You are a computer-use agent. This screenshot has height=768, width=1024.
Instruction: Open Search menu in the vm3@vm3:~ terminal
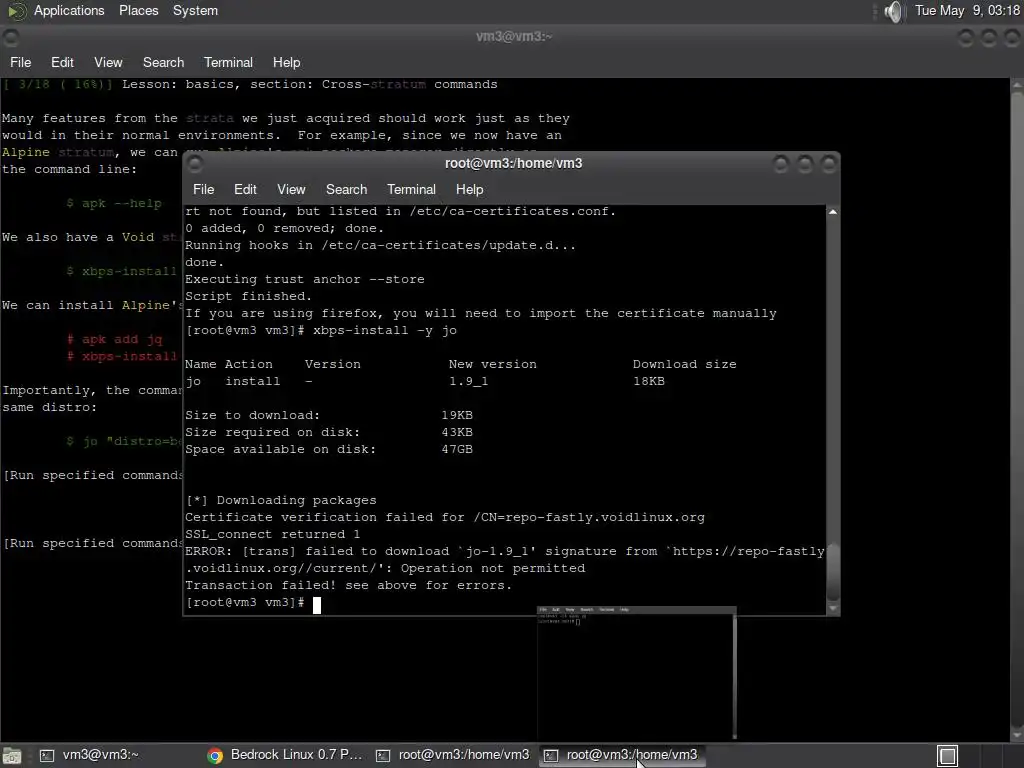tap(163, 63)
